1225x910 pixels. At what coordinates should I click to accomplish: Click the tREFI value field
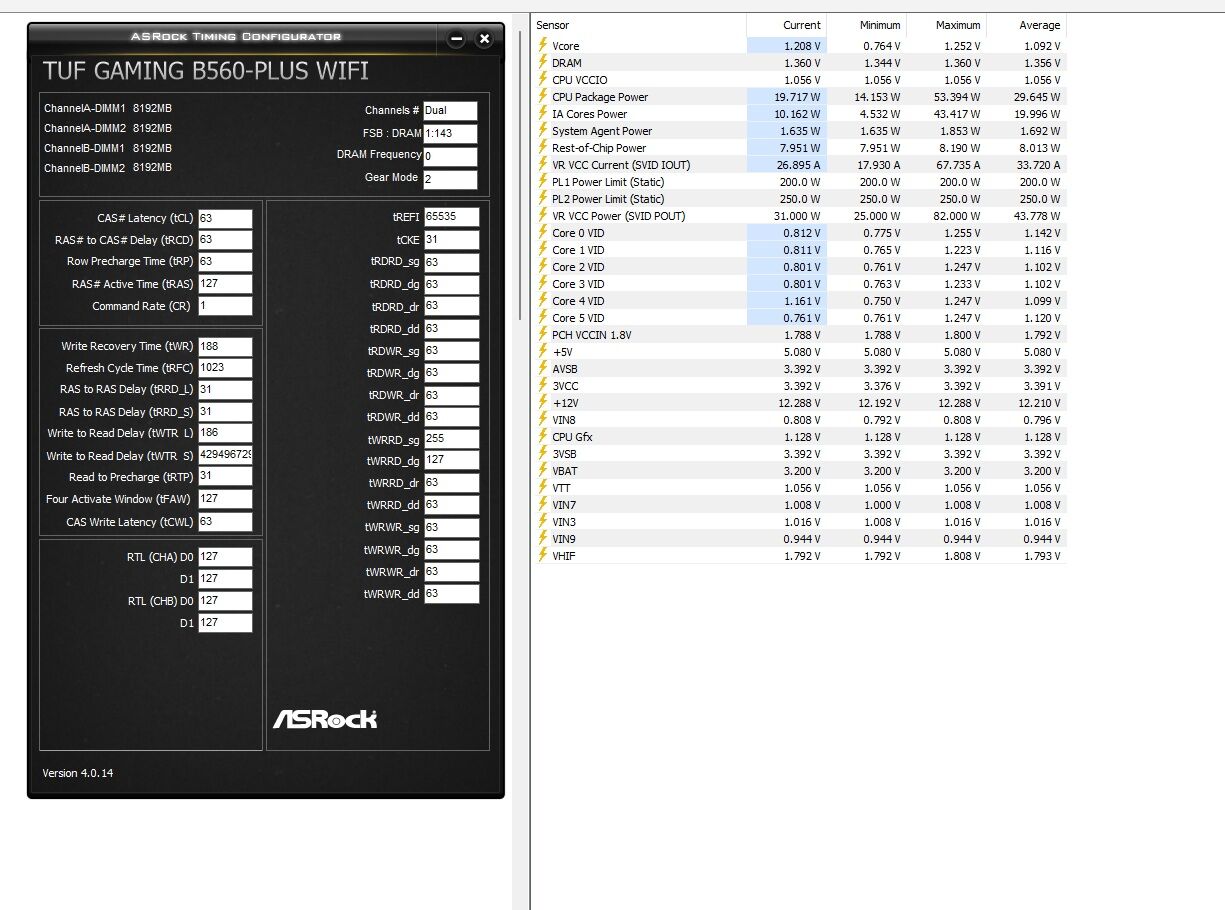(451, 217)
